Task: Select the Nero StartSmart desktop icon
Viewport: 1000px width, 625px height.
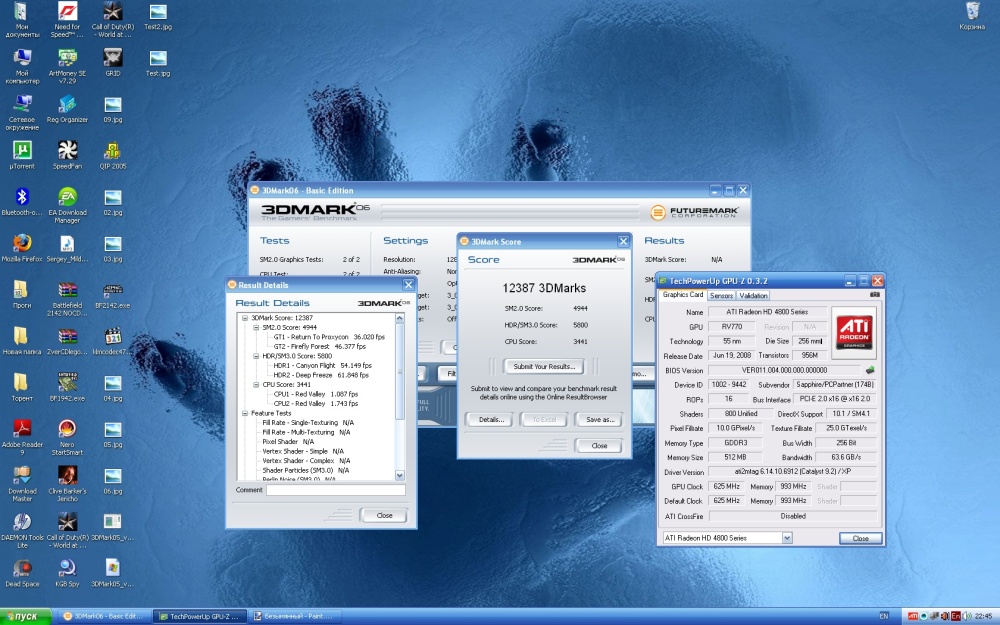Action: coord(68,438)
